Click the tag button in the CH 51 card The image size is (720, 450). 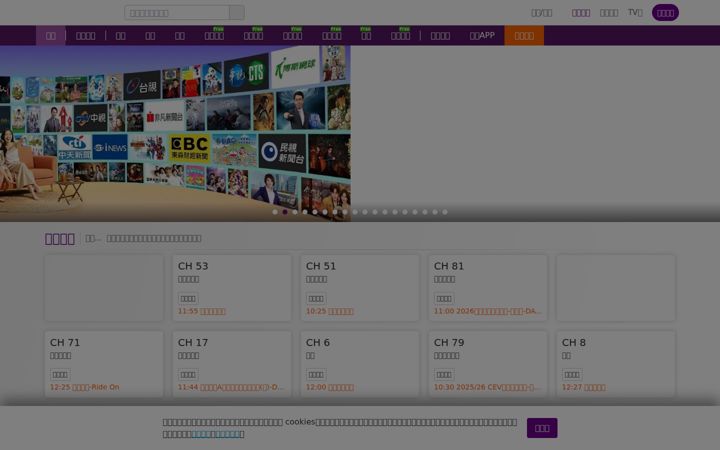click(316, 298)
